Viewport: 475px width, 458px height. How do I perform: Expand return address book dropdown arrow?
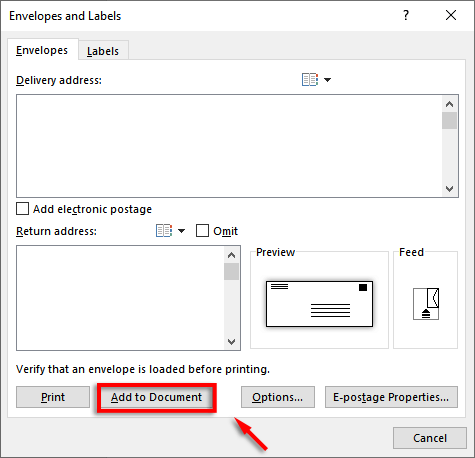tap(181, 231)
